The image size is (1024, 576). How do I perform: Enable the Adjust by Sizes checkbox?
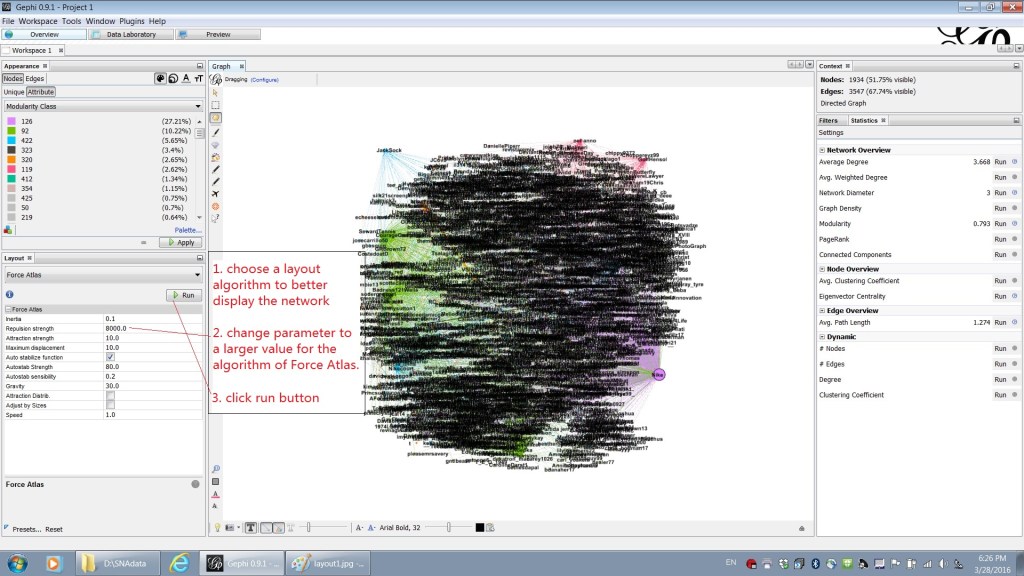pyautogui.click(x=110, y=405)
